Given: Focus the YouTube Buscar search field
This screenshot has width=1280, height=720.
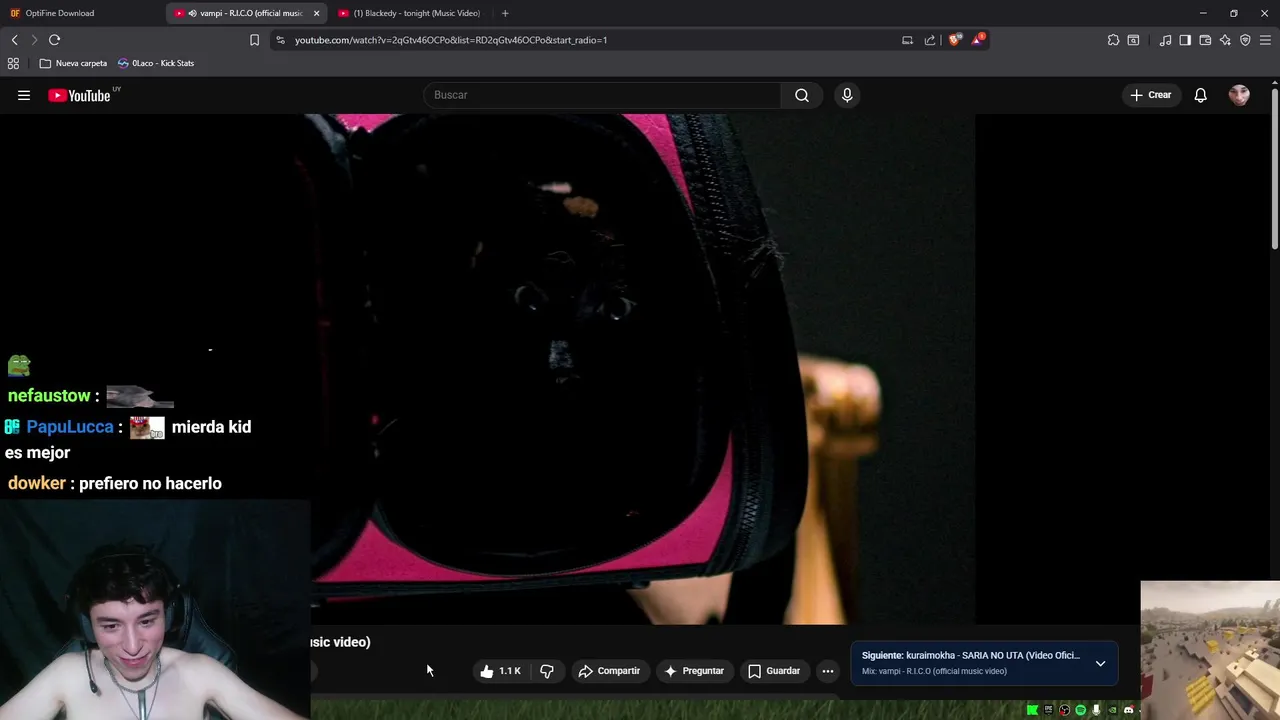Looking at the screenshot, I should pos(602,95).
